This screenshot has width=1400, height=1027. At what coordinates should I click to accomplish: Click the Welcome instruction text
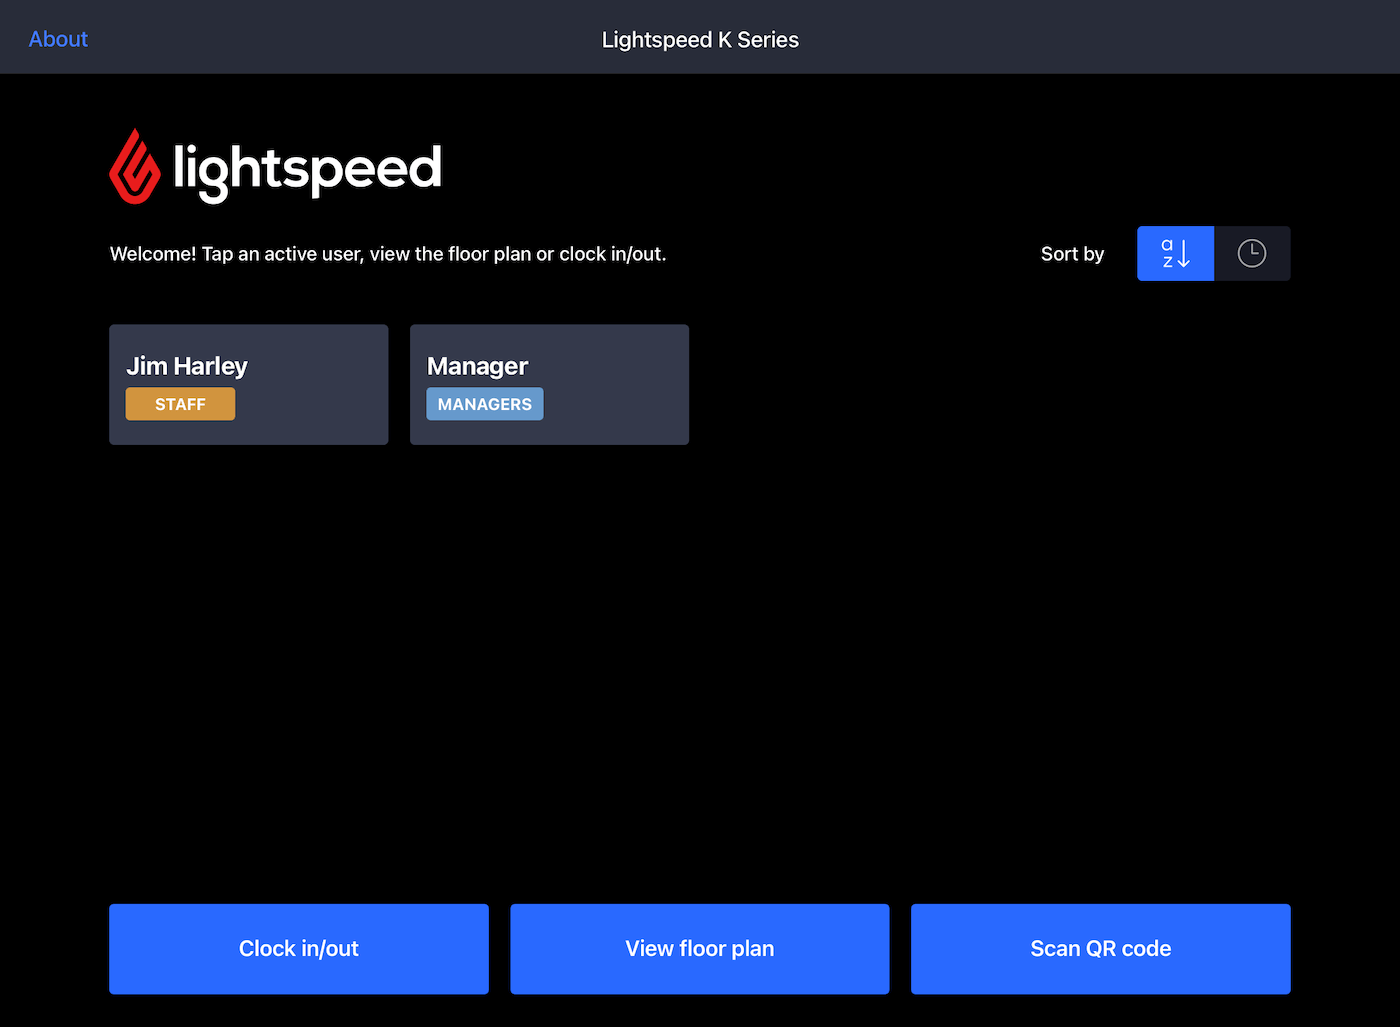387,254
